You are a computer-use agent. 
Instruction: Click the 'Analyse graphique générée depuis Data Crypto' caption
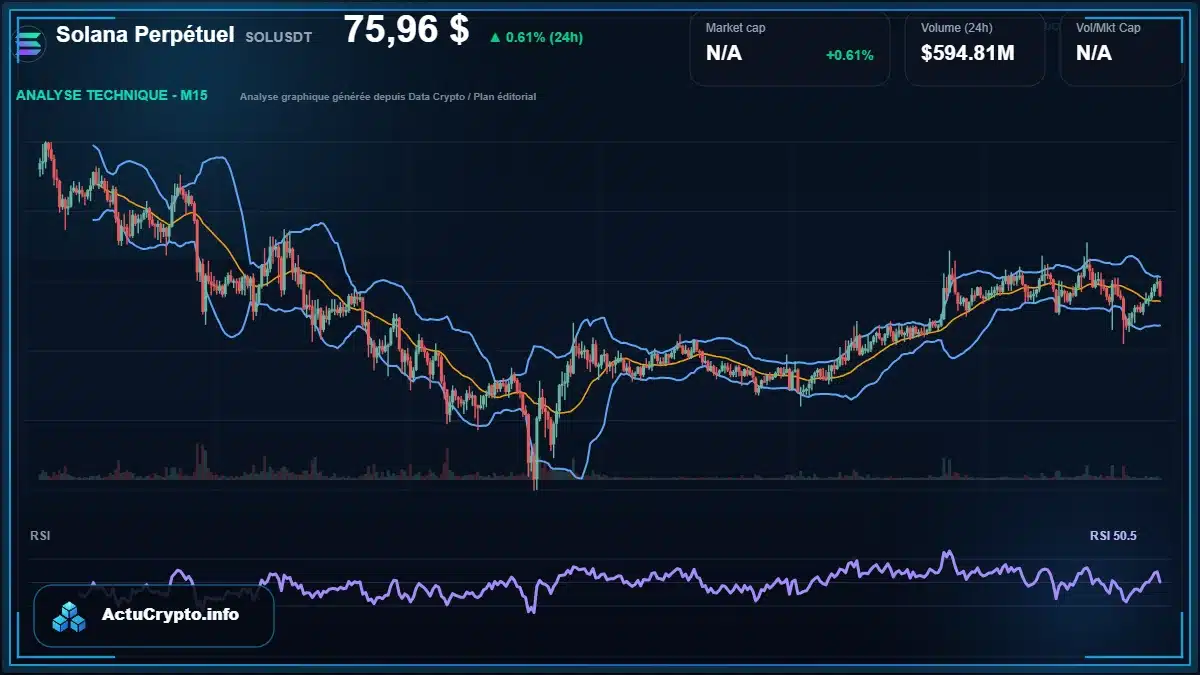[x=388, y=97]
